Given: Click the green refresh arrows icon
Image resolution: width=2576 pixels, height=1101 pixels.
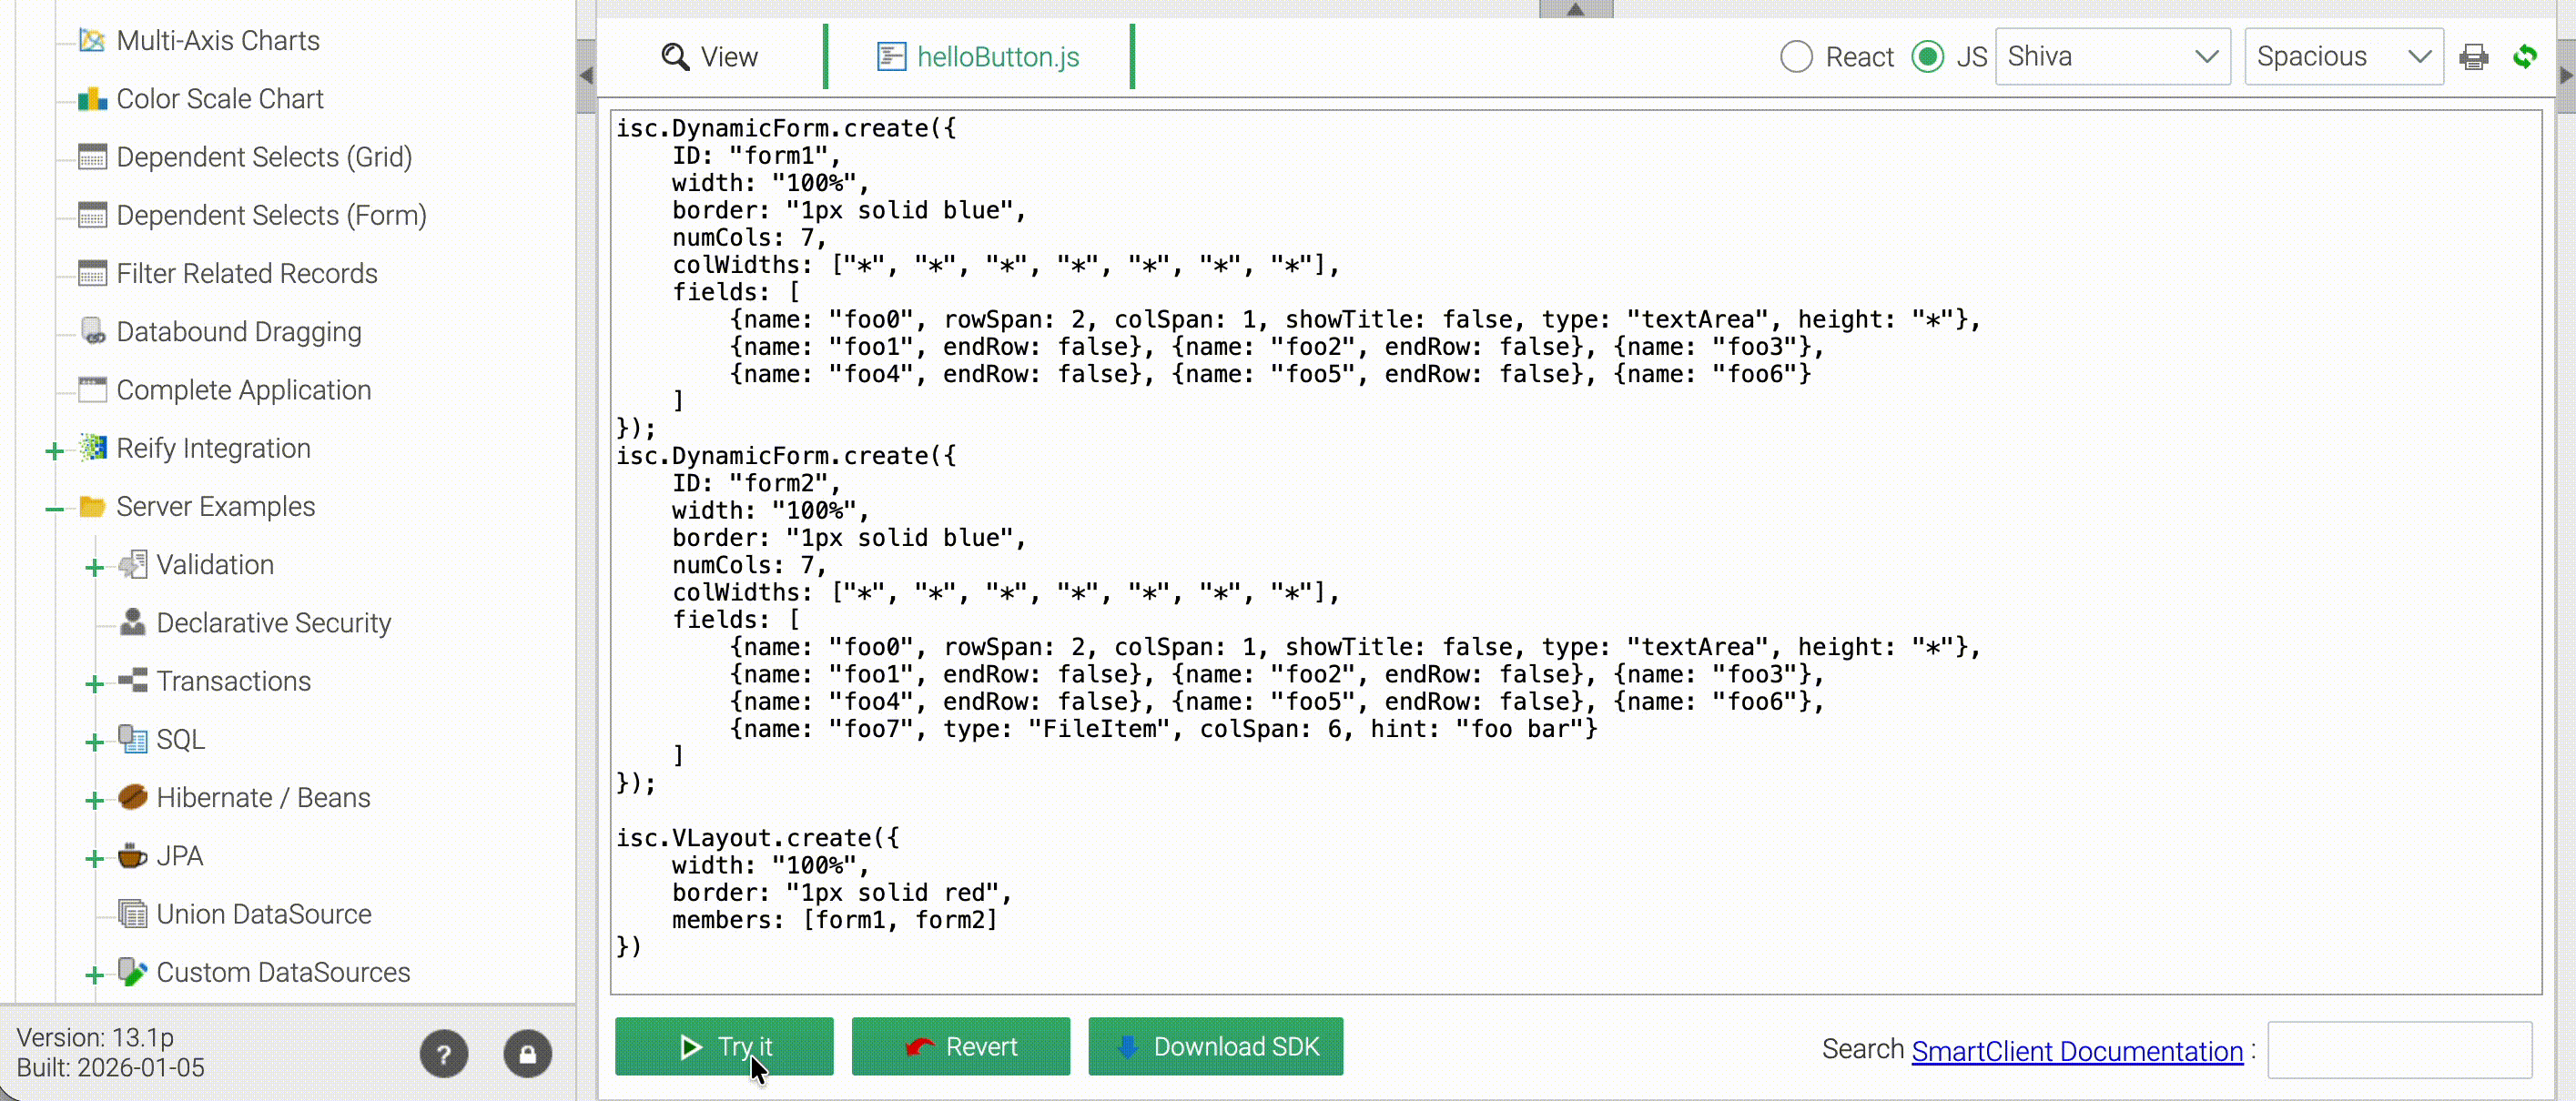Looking at the screenshot, I should 2524,57.
